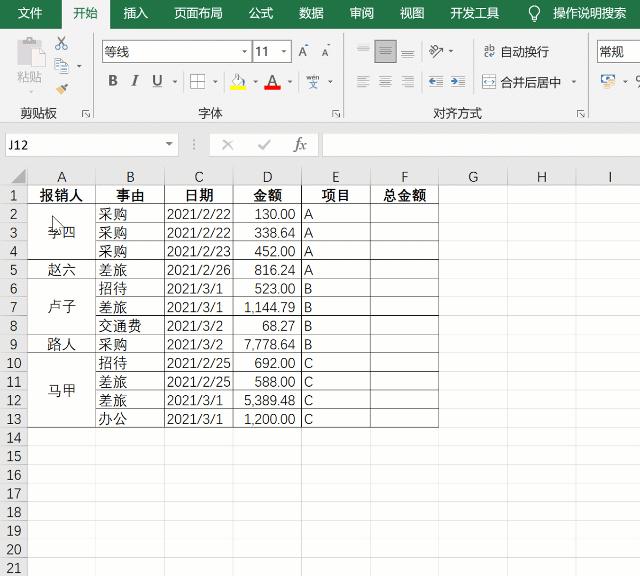640x576 pixels.
Task: Open the 视图 tab
Action: point(412,13)
